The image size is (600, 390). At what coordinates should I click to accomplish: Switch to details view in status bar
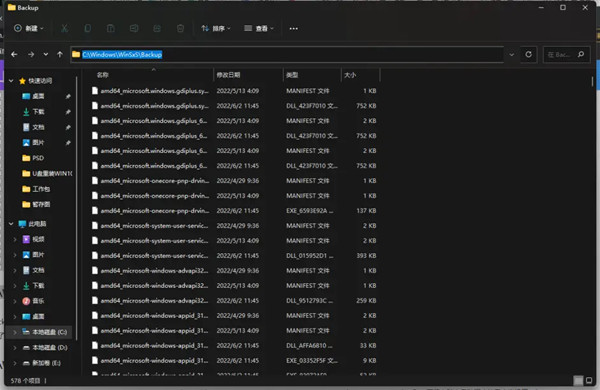(578, 380)
